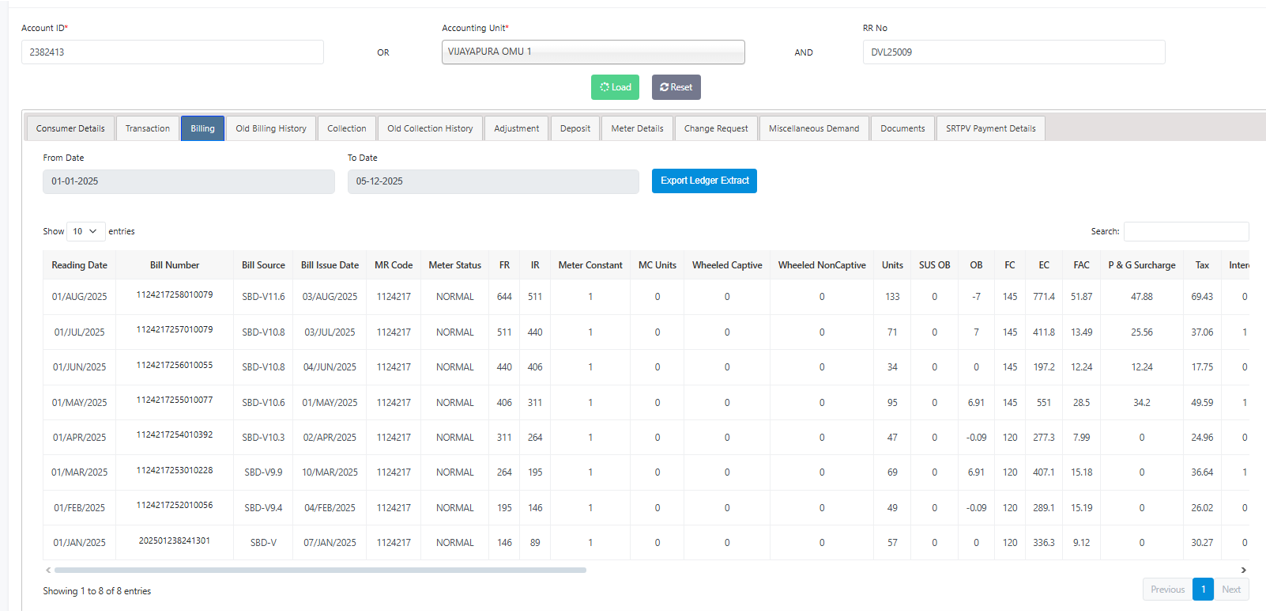Click the green Load button
The image size is (1266, 611).
pos(615,87)
